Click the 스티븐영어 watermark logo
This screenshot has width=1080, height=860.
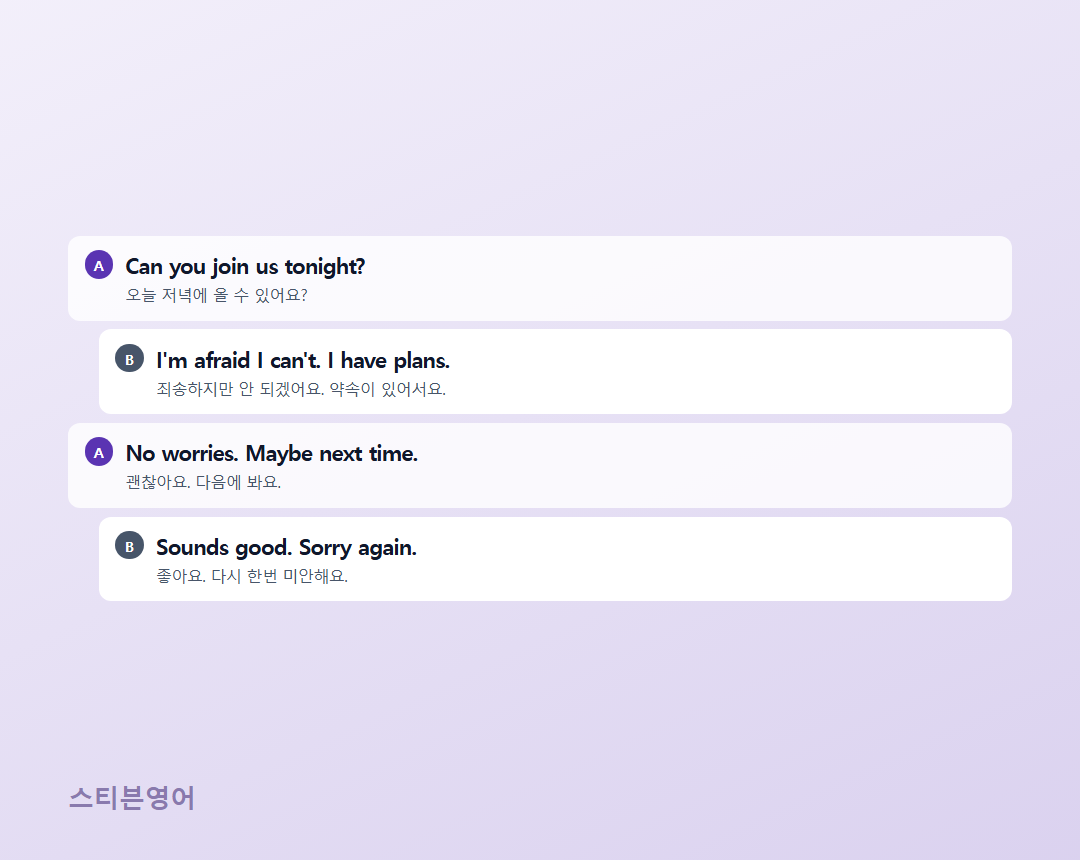pyautogui.click(x=132, y=798)
